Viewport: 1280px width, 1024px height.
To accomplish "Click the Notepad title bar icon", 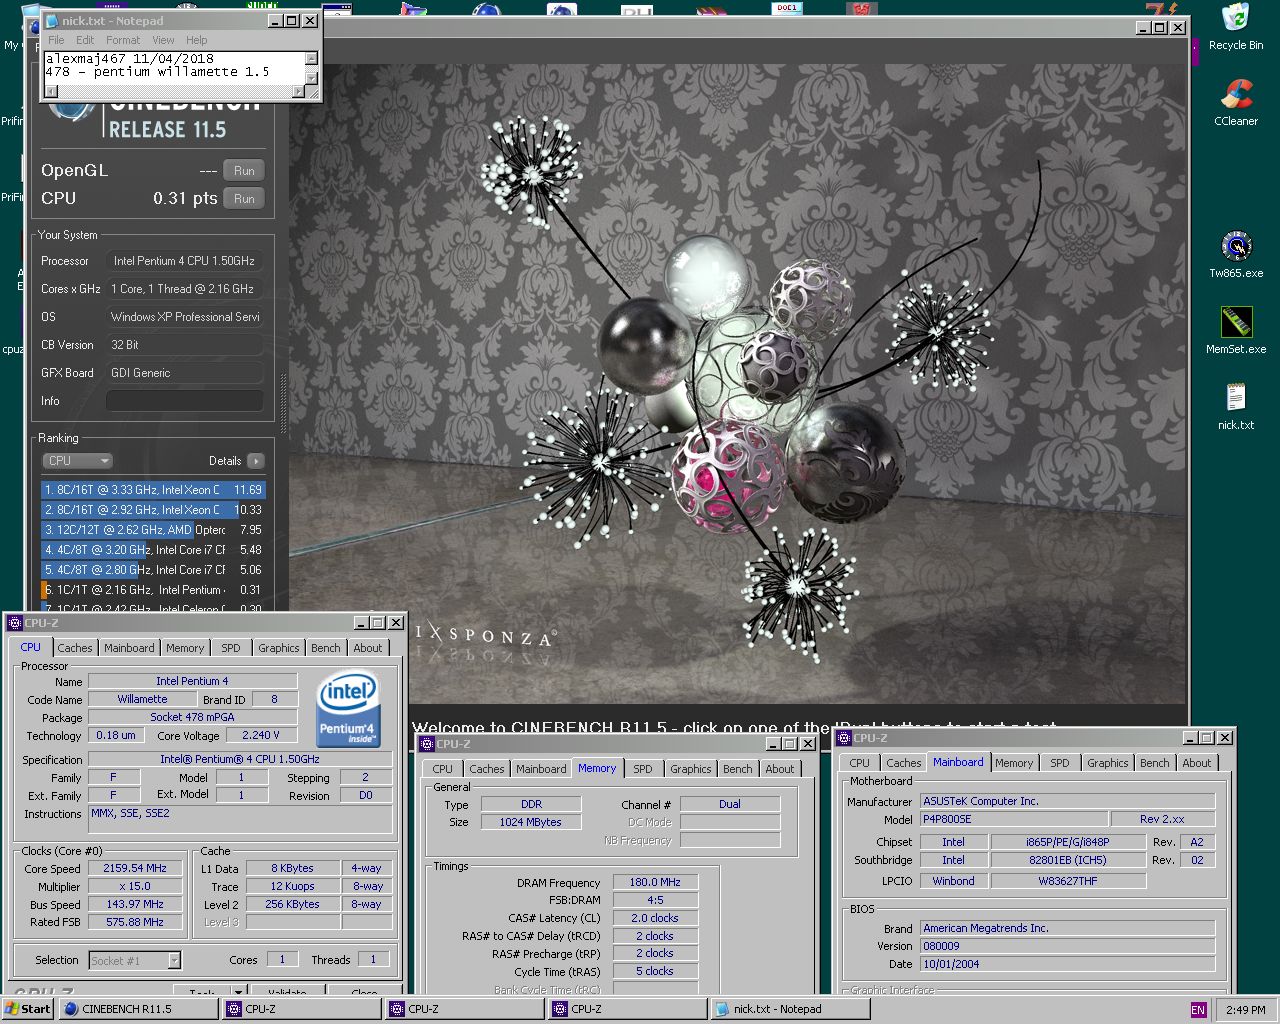I will click(52, 21).
